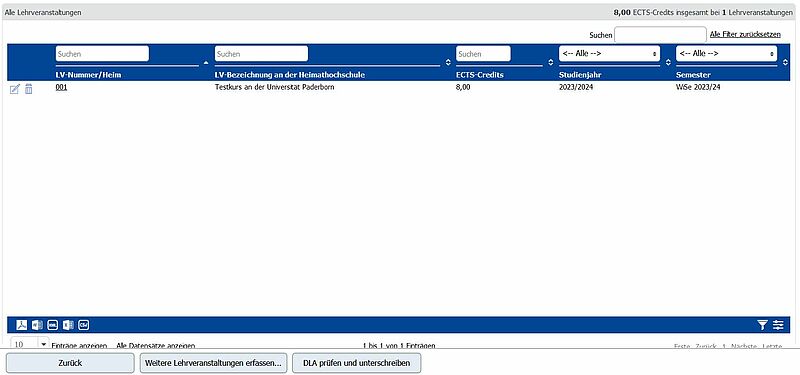Focus the ECTS-Credits search box
This screenshot has height=375, width=800.
coord(483,54)
